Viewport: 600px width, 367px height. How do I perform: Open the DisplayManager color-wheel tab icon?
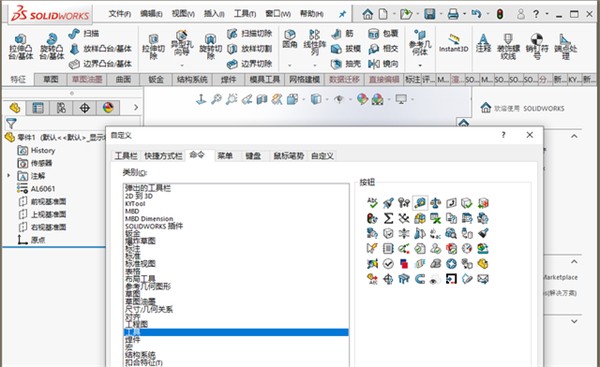click(108, 108)
